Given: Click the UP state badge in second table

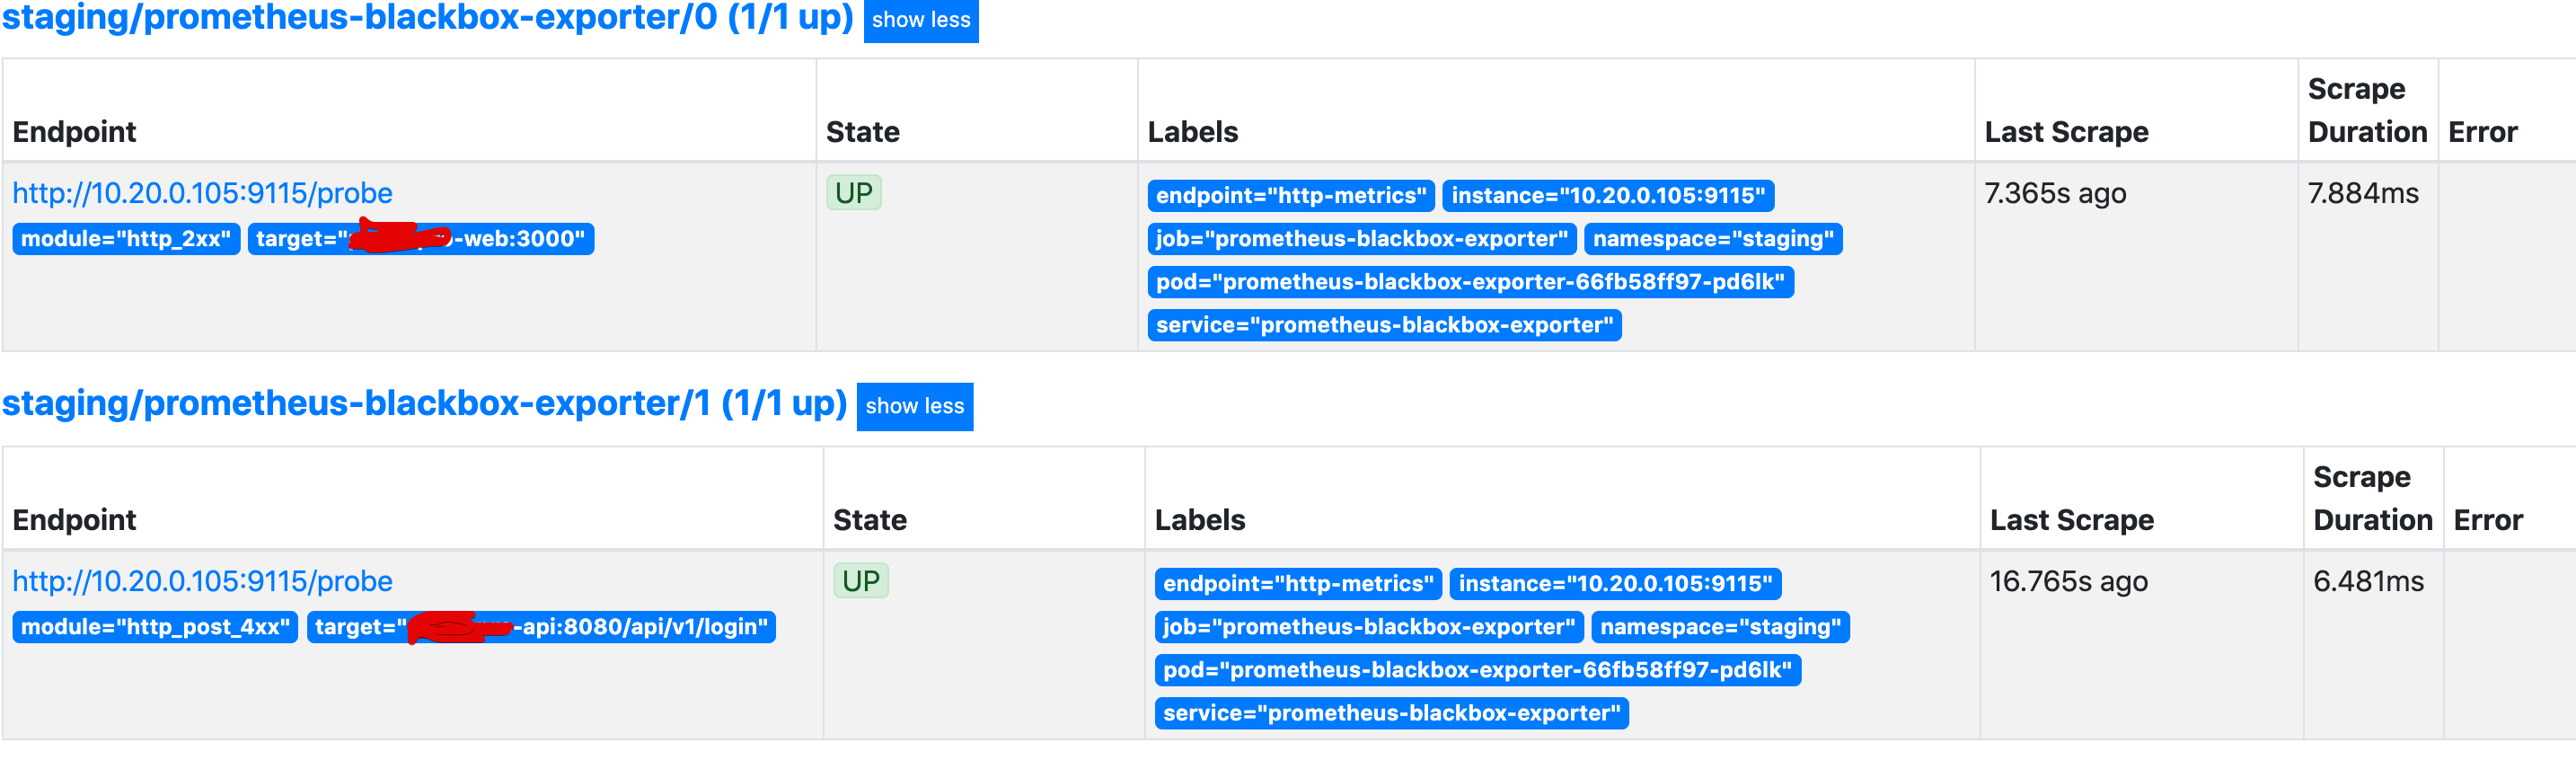Looking at the screenshot, I should point(860,581).
